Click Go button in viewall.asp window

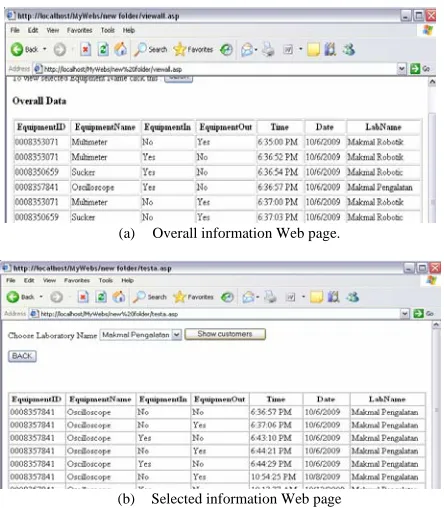click(420, 69)
